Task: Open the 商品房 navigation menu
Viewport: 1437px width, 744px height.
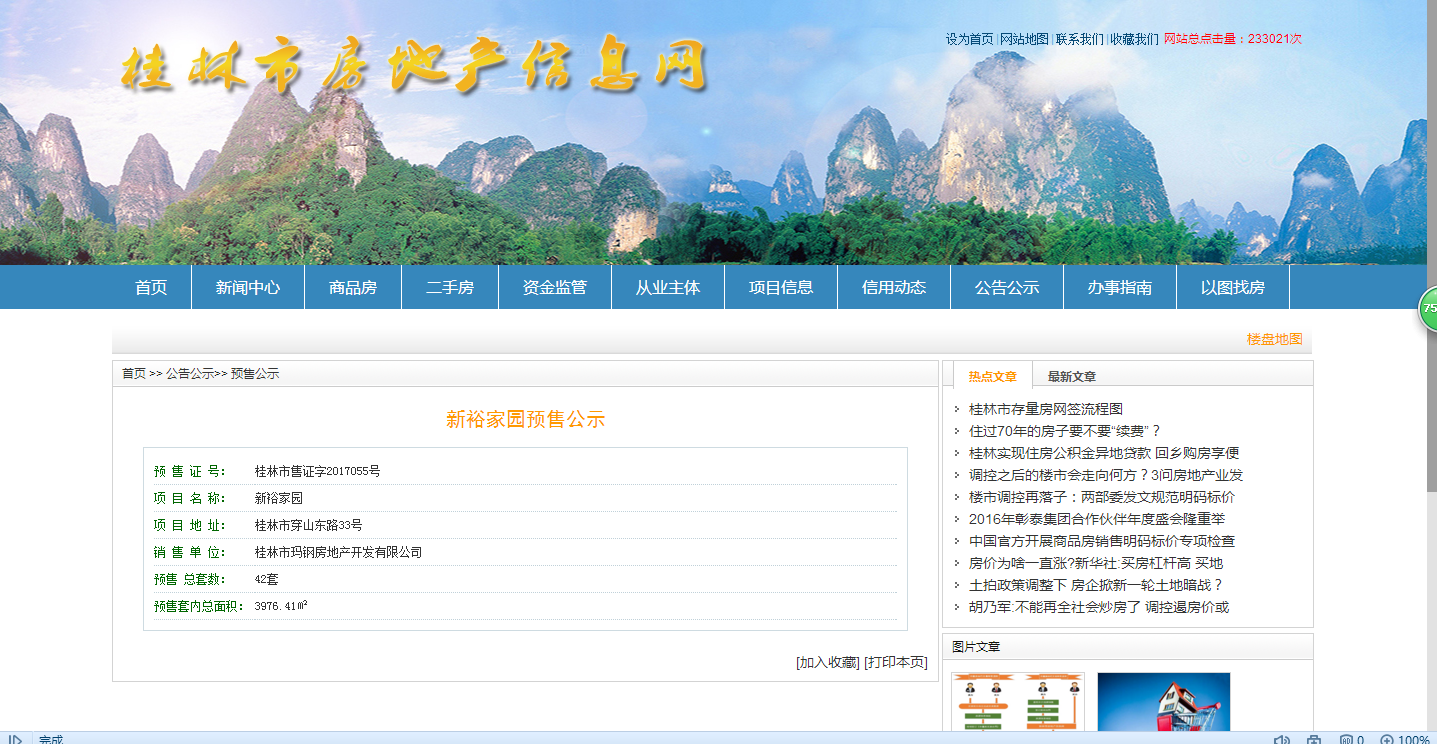Action: click(x=353, y=288)
